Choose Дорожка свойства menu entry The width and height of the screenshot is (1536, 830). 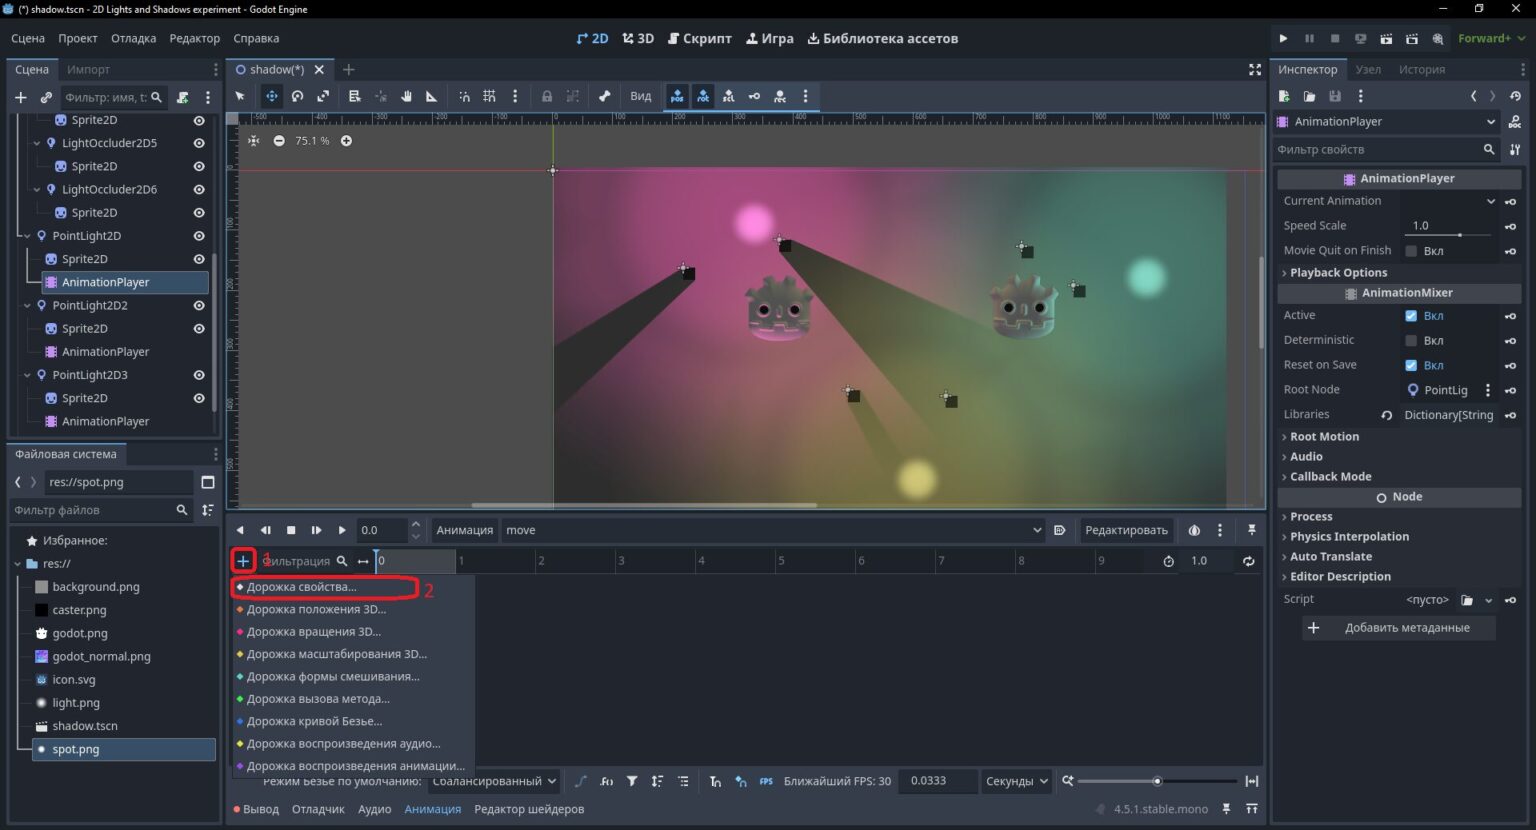pyautogui.click(x=300, y=587)
